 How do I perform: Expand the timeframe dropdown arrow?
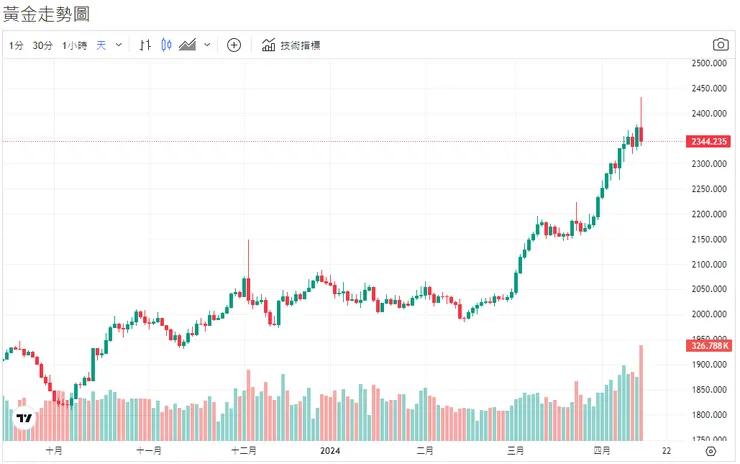(119, 45)
